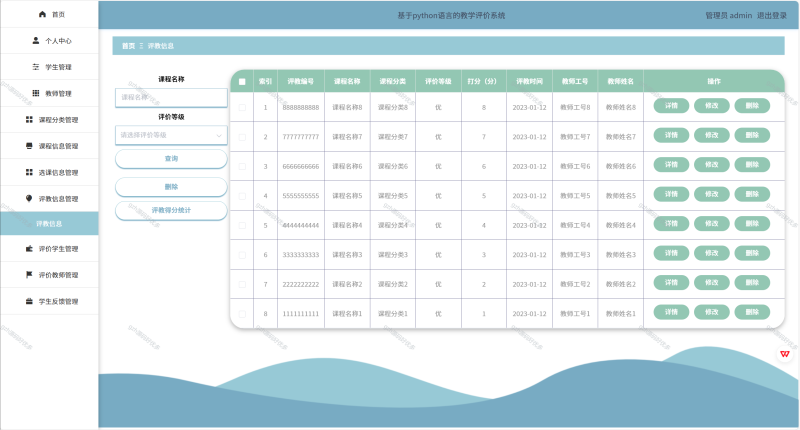Focus the 课程名称 input field

pyautogui.click(x=171, y=97)
